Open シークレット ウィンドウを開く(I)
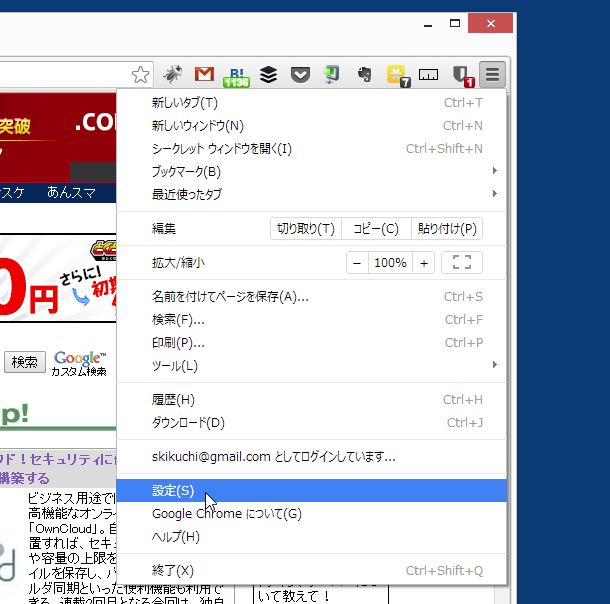Viewport: 610px width, 604px height. point(311,149)
